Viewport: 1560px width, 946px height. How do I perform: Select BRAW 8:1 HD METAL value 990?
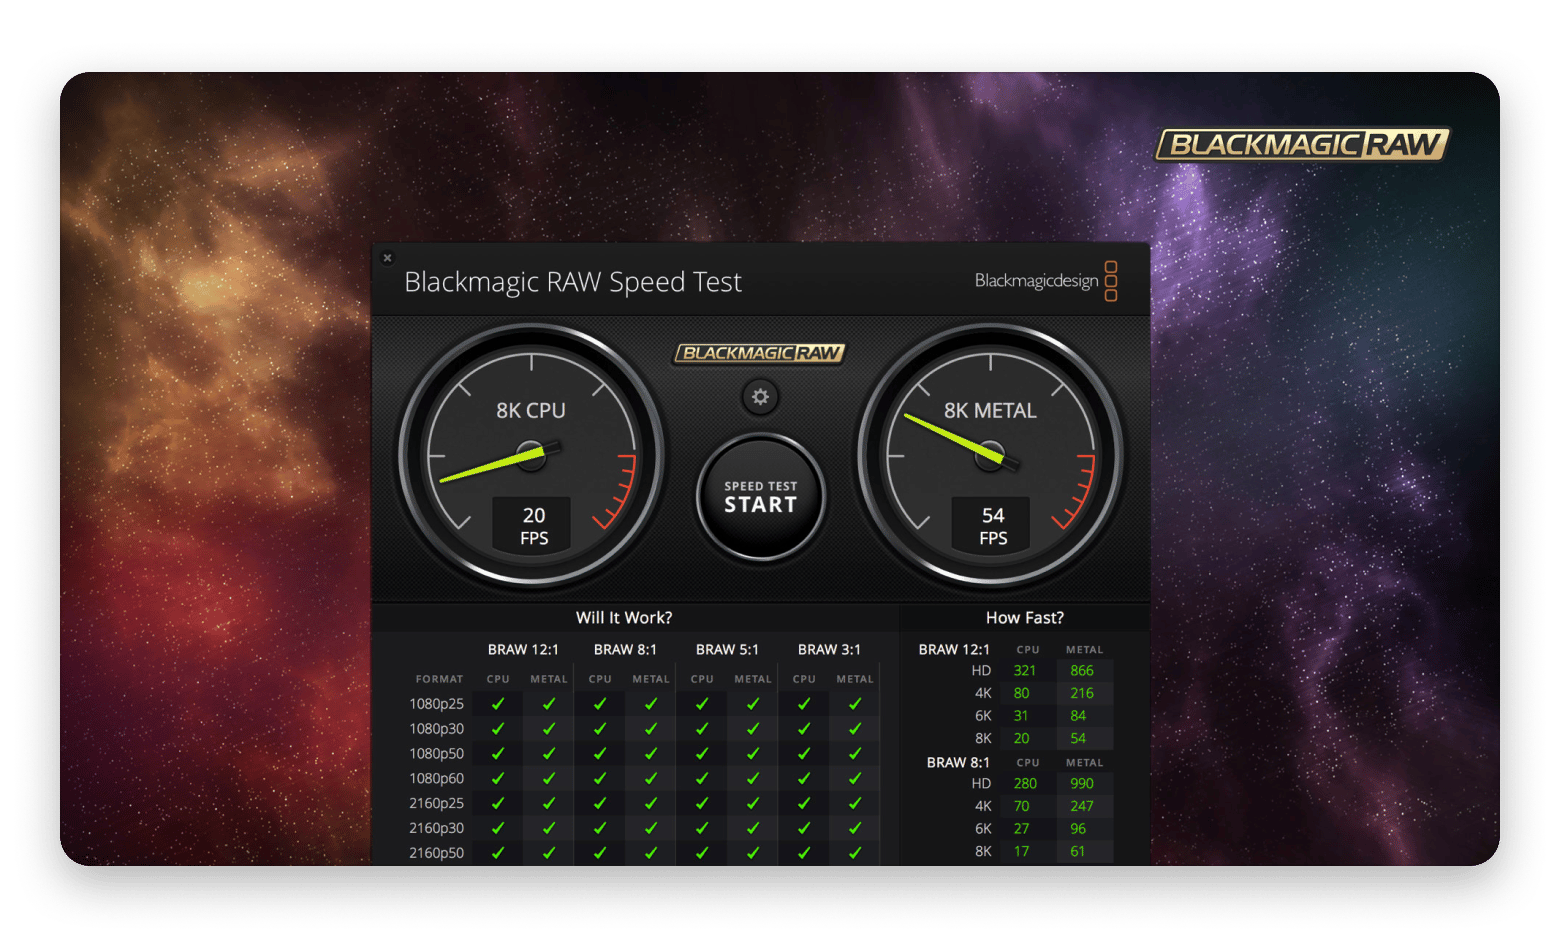pos(1082,784)
